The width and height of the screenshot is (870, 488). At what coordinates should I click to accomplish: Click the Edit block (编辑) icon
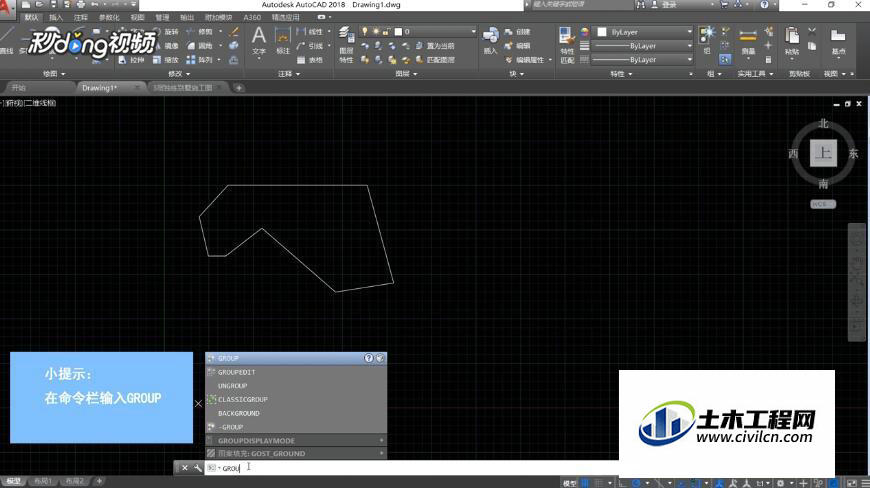pos(517,46)
